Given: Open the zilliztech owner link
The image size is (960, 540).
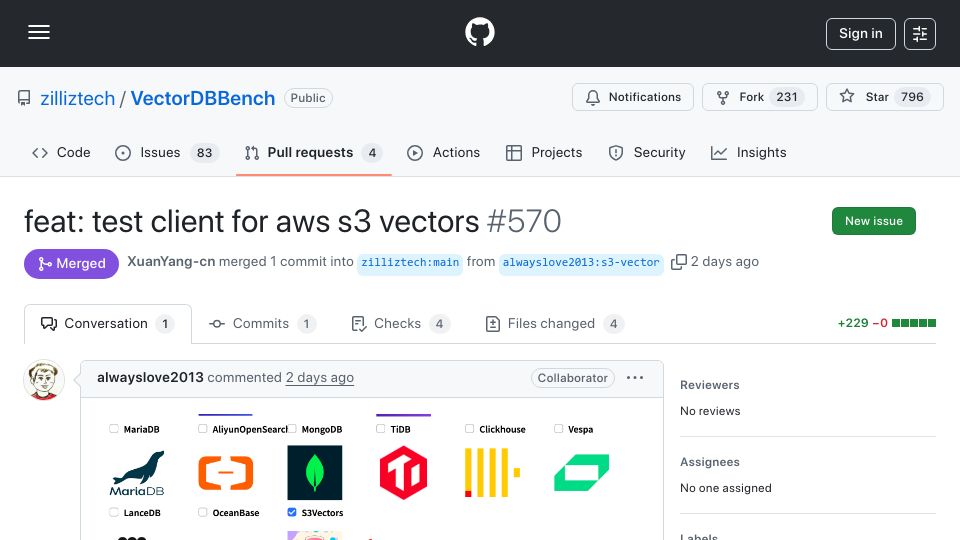Looking at the screenshot, I should coord(77,99).
